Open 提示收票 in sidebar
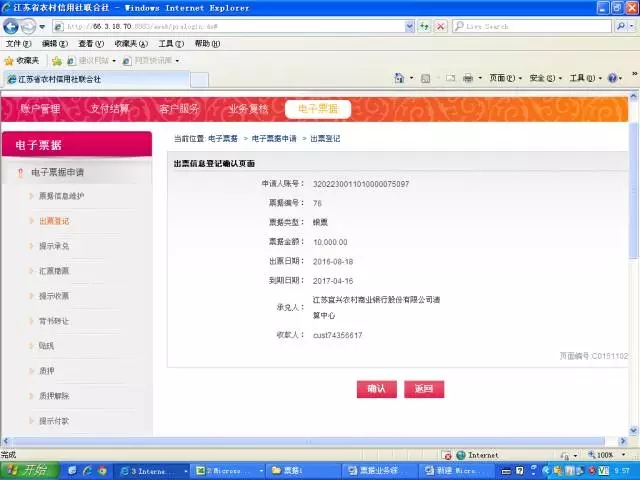This screenshot has width=640, height=480. pyautogui.click(x=54, y=296)
